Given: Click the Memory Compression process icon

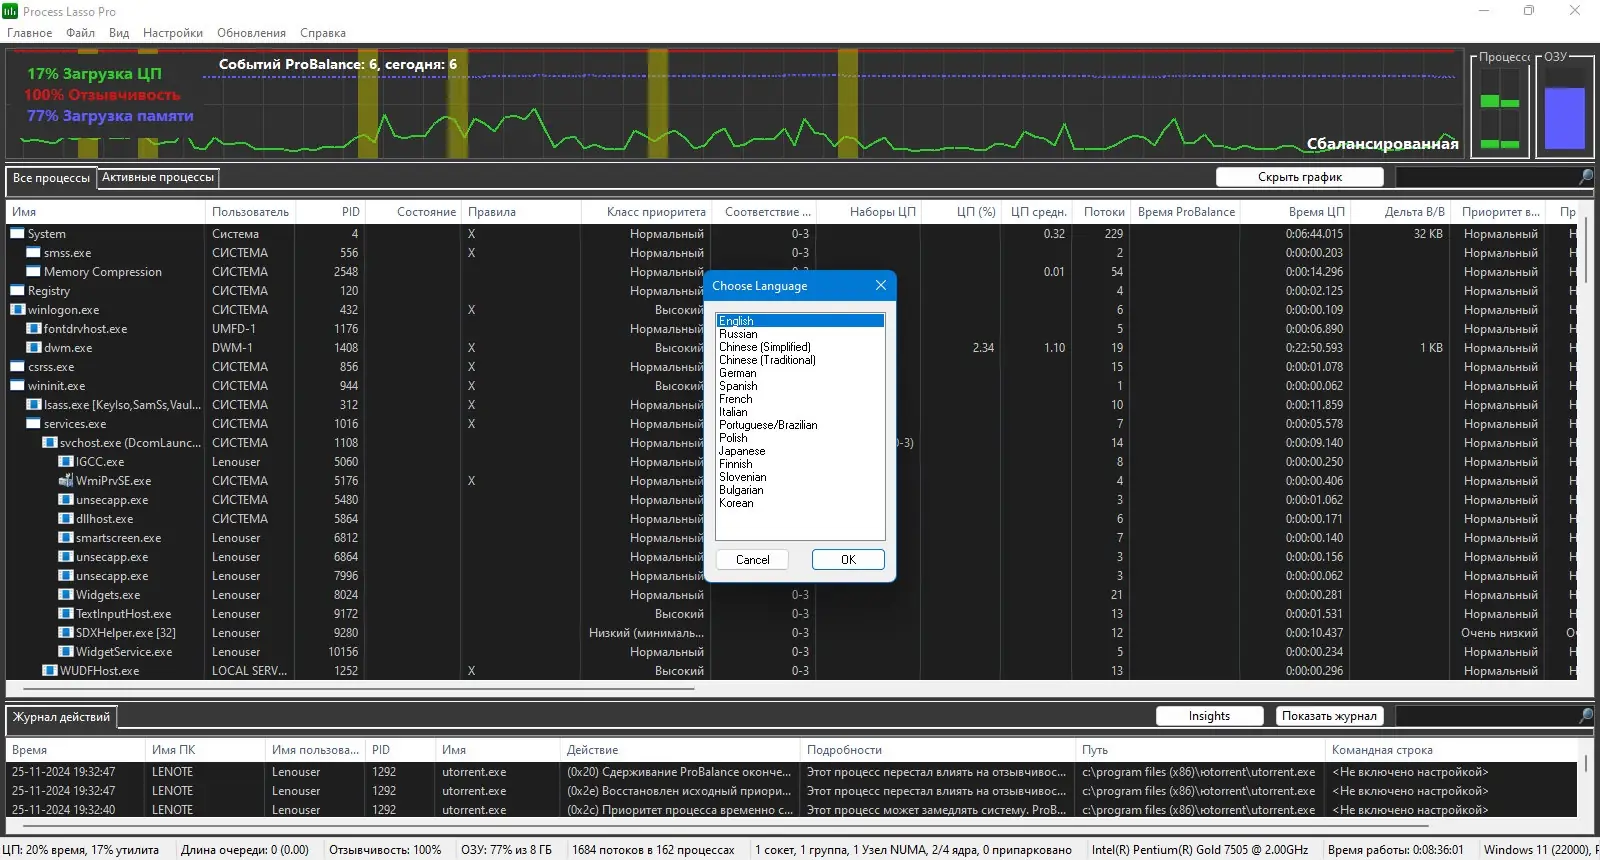Looking at the screenshot, I should [33, 272].
